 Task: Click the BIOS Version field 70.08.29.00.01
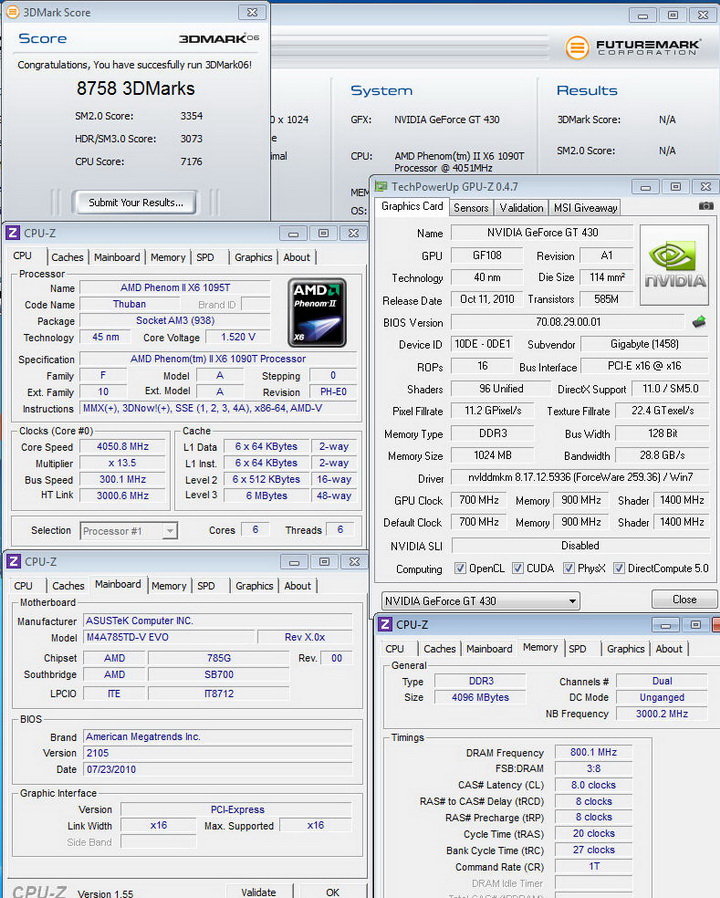point(568,322)
